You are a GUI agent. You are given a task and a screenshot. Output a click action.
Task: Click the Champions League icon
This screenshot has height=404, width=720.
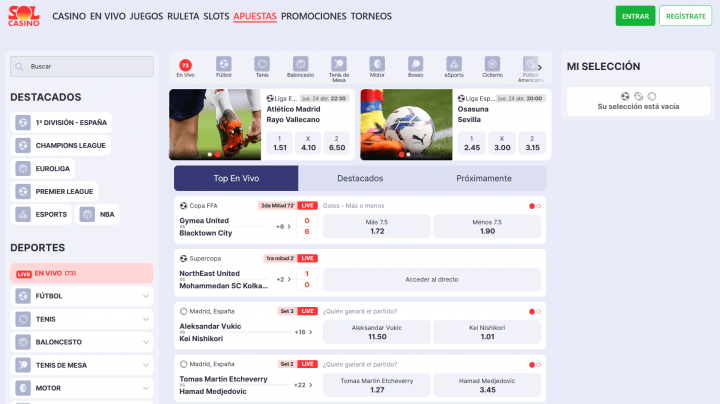click(x=23, y=146)
